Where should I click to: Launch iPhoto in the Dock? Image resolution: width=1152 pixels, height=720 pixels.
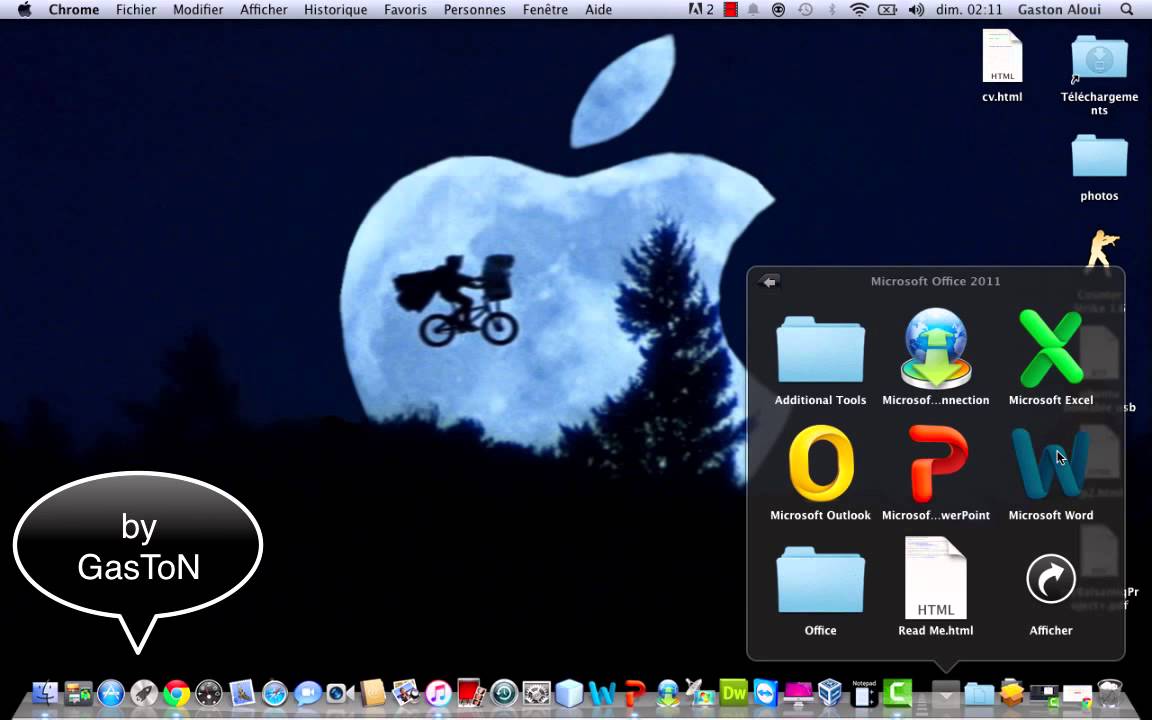pos(406,693)
